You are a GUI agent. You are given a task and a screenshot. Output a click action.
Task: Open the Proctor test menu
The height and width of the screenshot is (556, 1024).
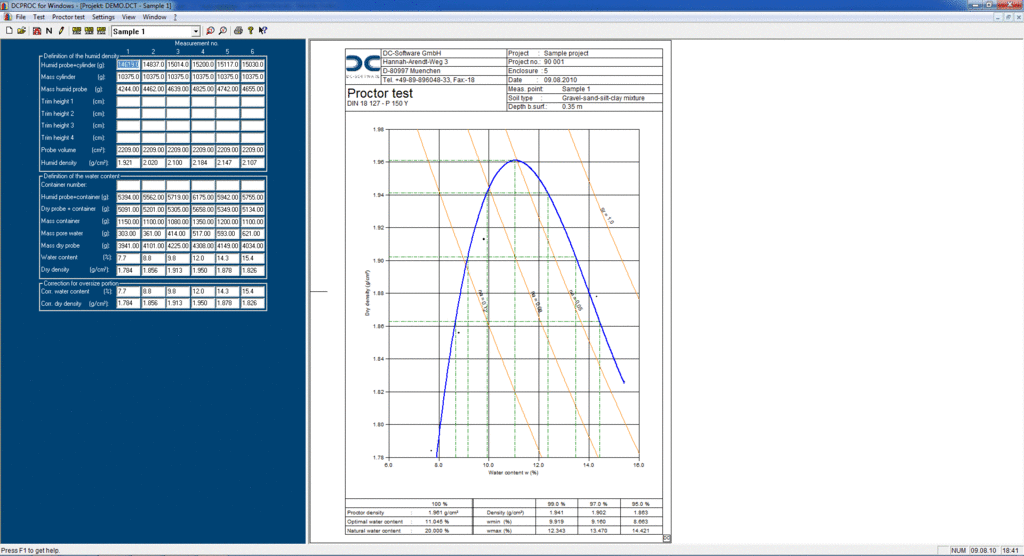(x=69, y=17)
